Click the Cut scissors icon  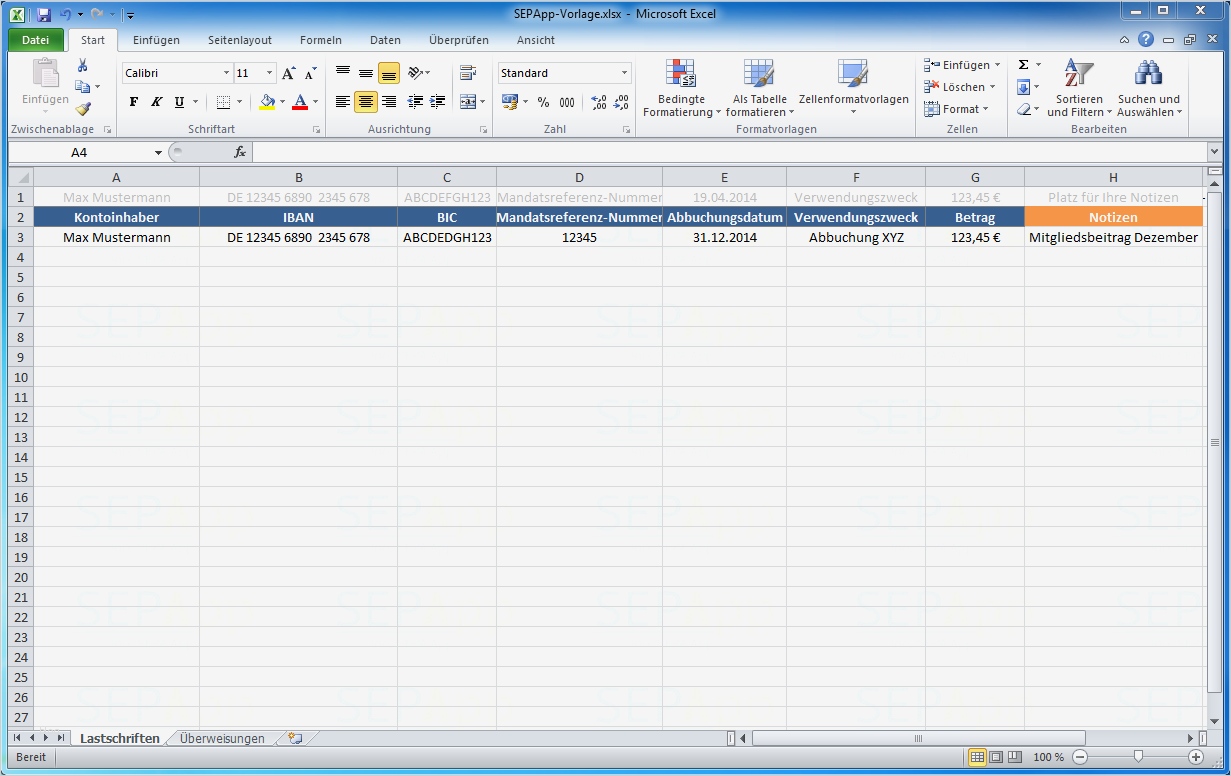click(83, 66)
